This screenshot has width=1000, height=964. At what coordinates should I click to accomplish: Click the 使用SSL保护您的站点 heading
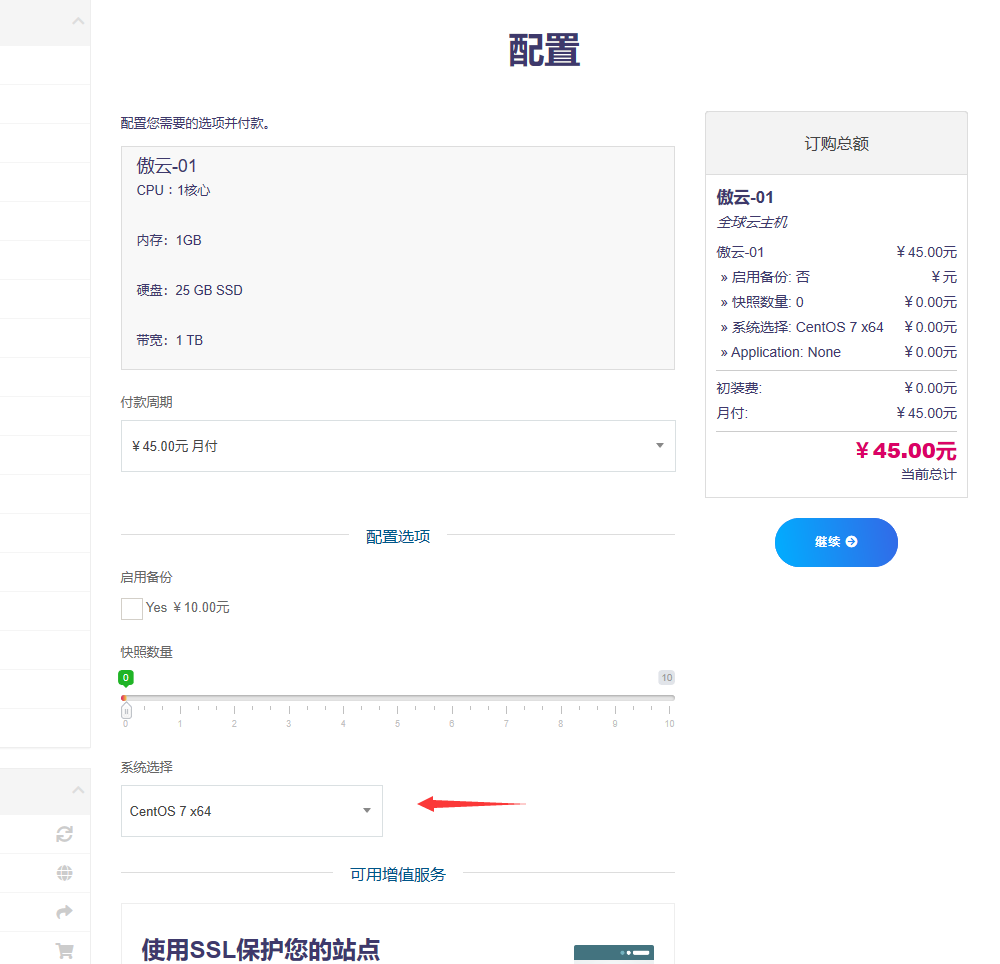point(260,949)
